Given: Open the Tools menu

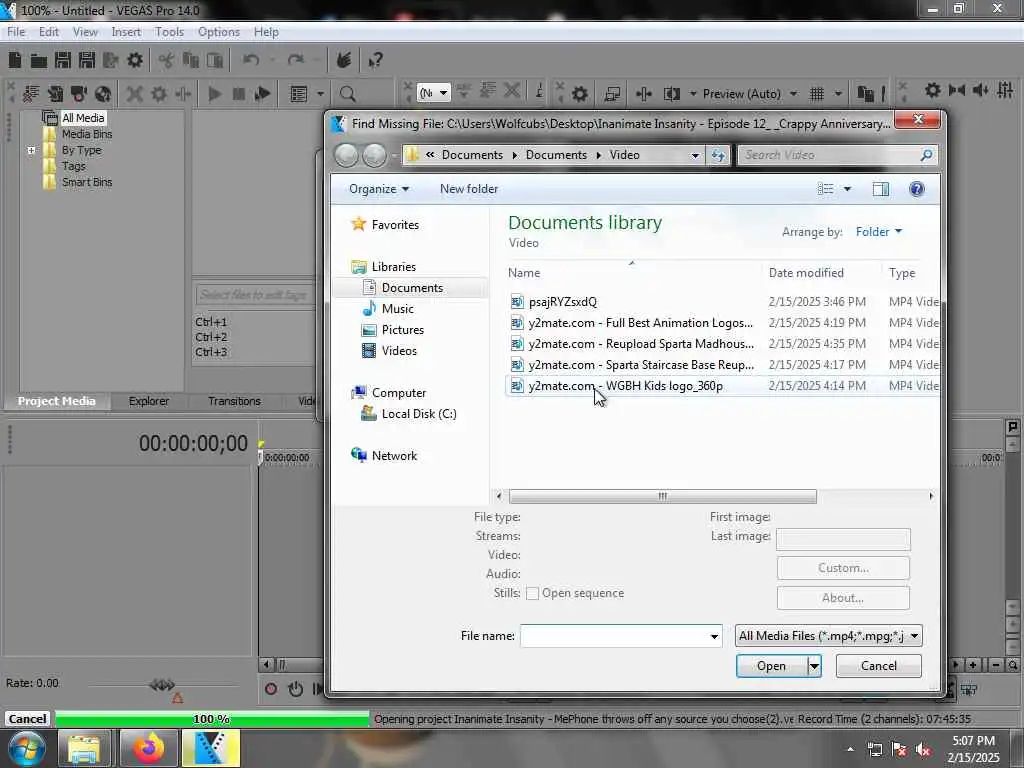Looking at the screenshot, I should pos(169,31).
